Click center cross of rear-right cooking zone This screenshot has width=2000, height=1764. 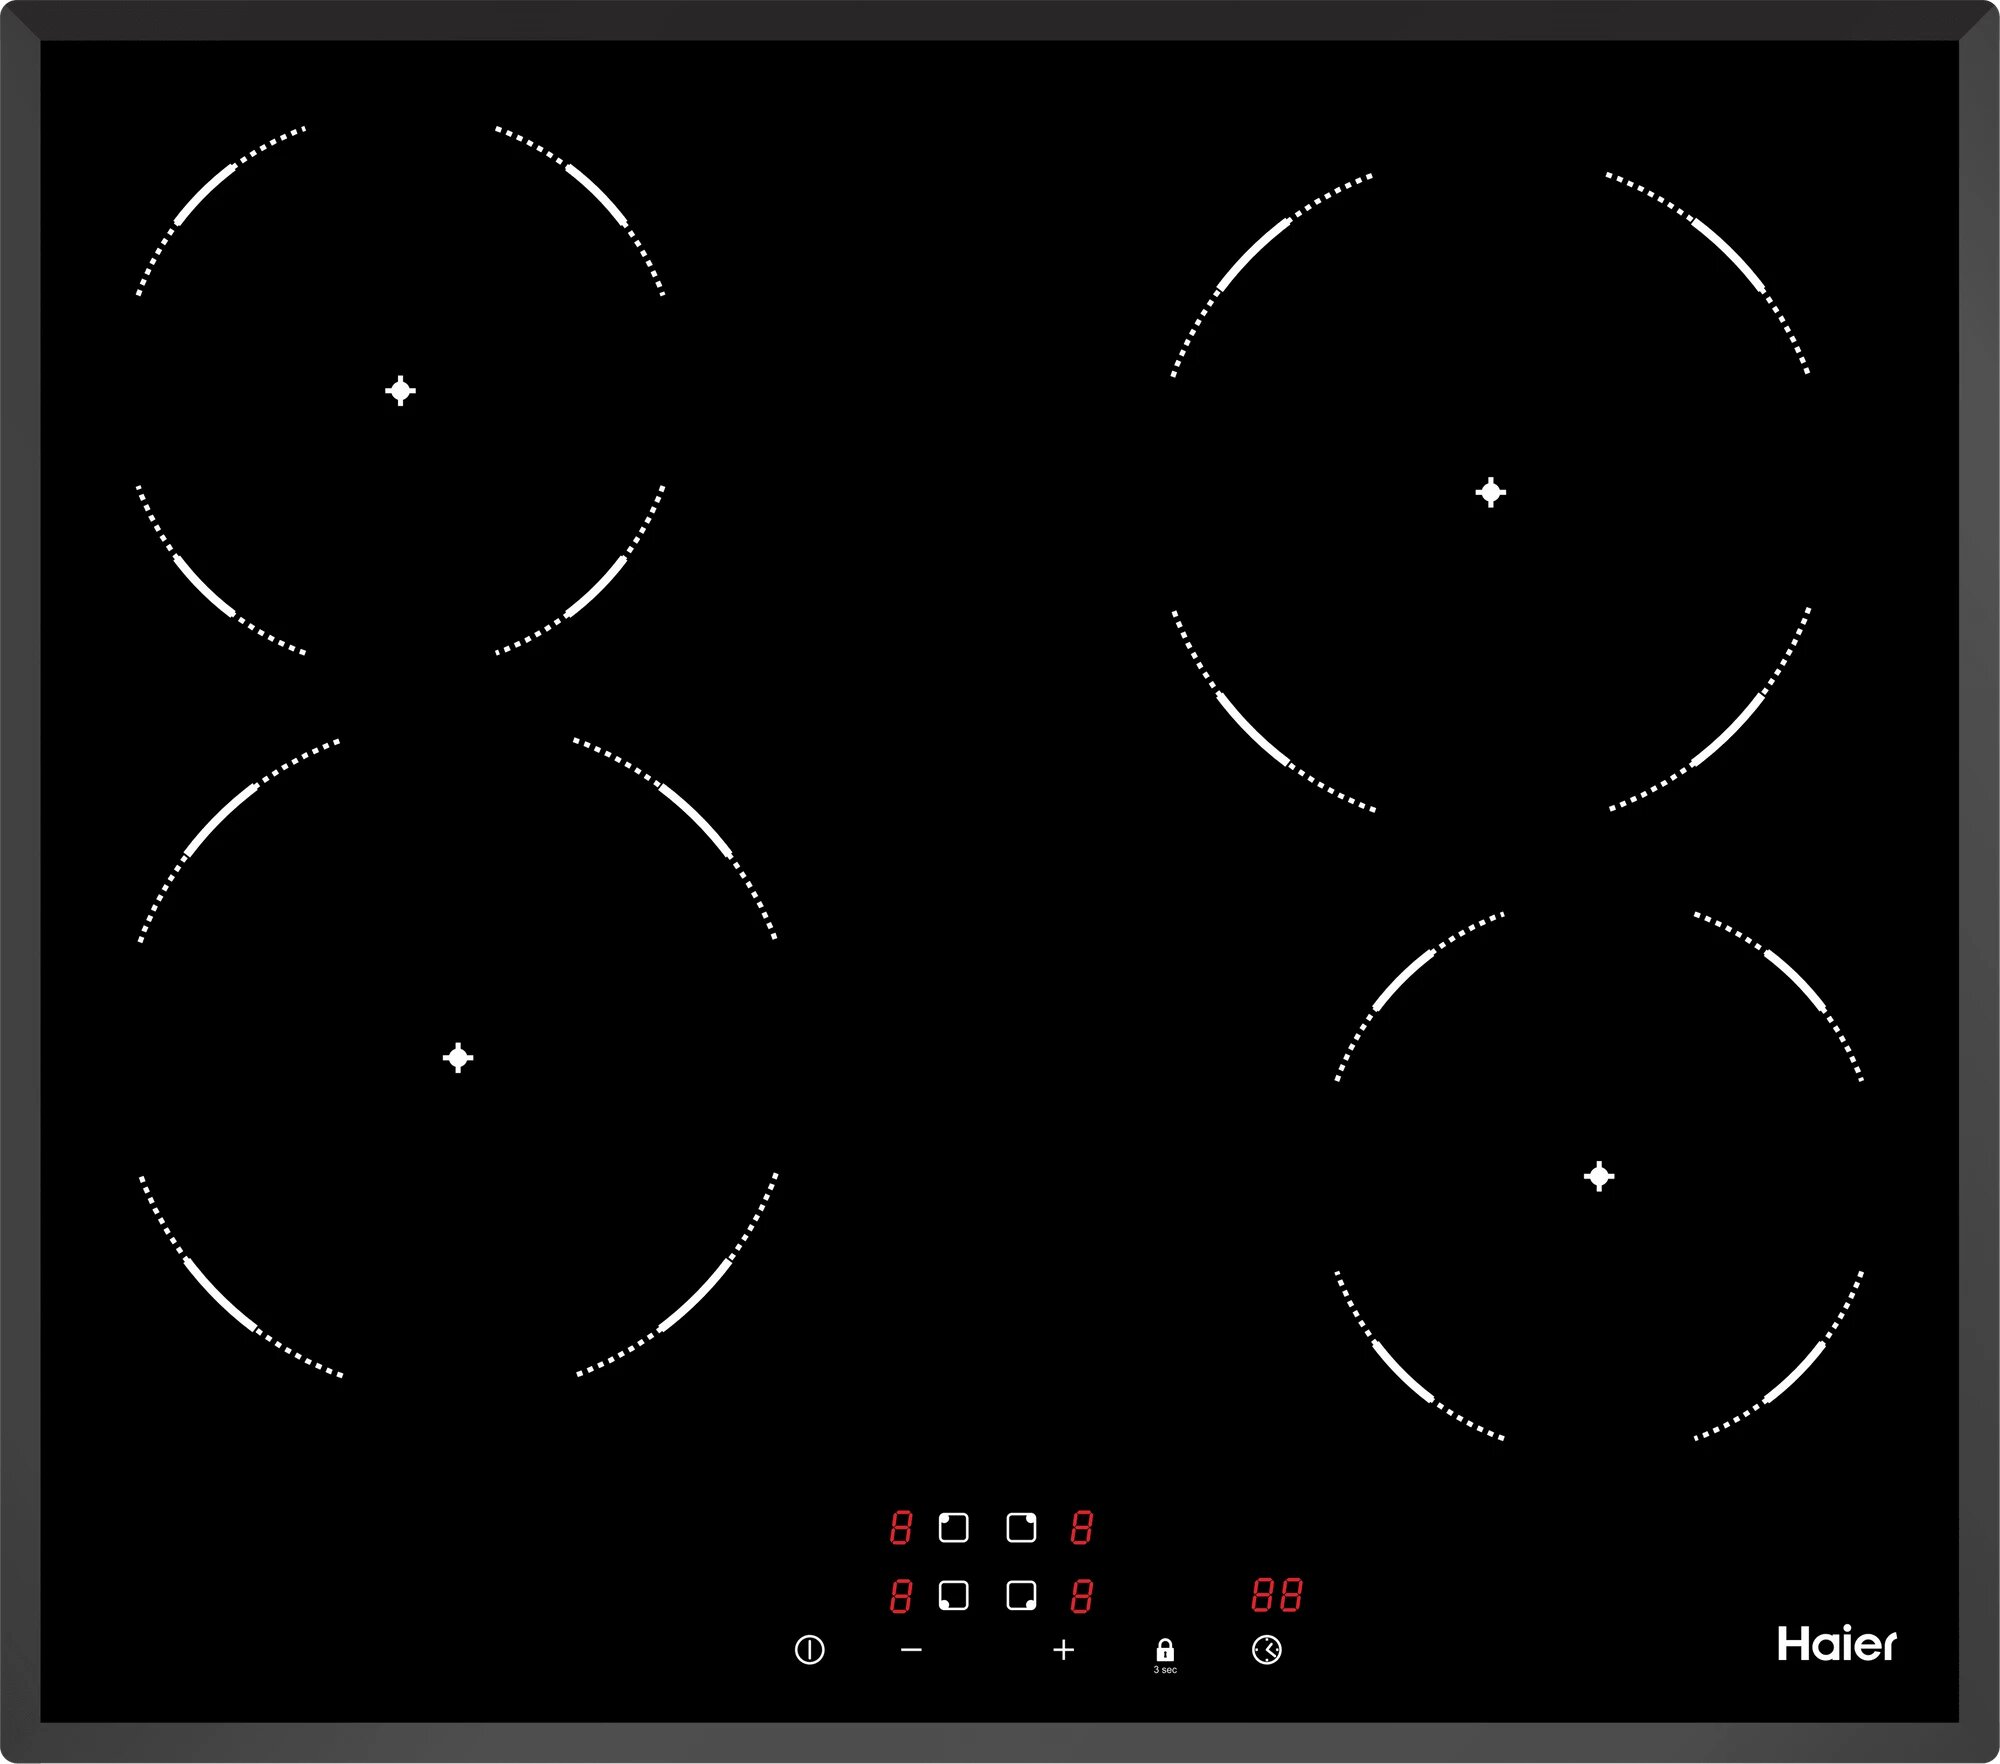coord(1490,492)
